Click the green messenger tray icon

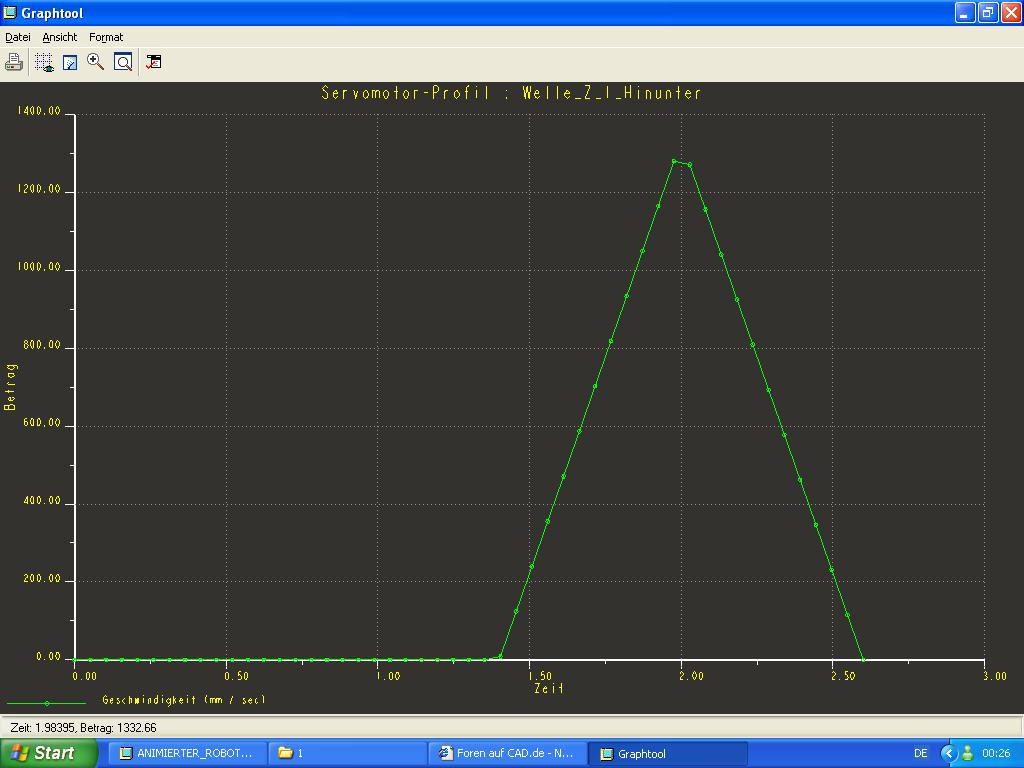(968, 754)
